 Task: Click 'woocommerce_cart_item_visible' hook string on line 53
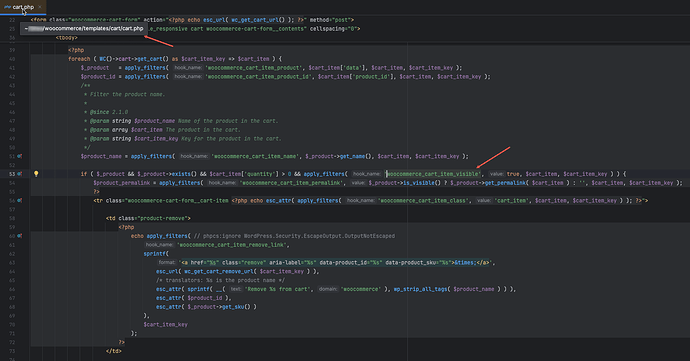pyautogui.click(x=433, y=174)
